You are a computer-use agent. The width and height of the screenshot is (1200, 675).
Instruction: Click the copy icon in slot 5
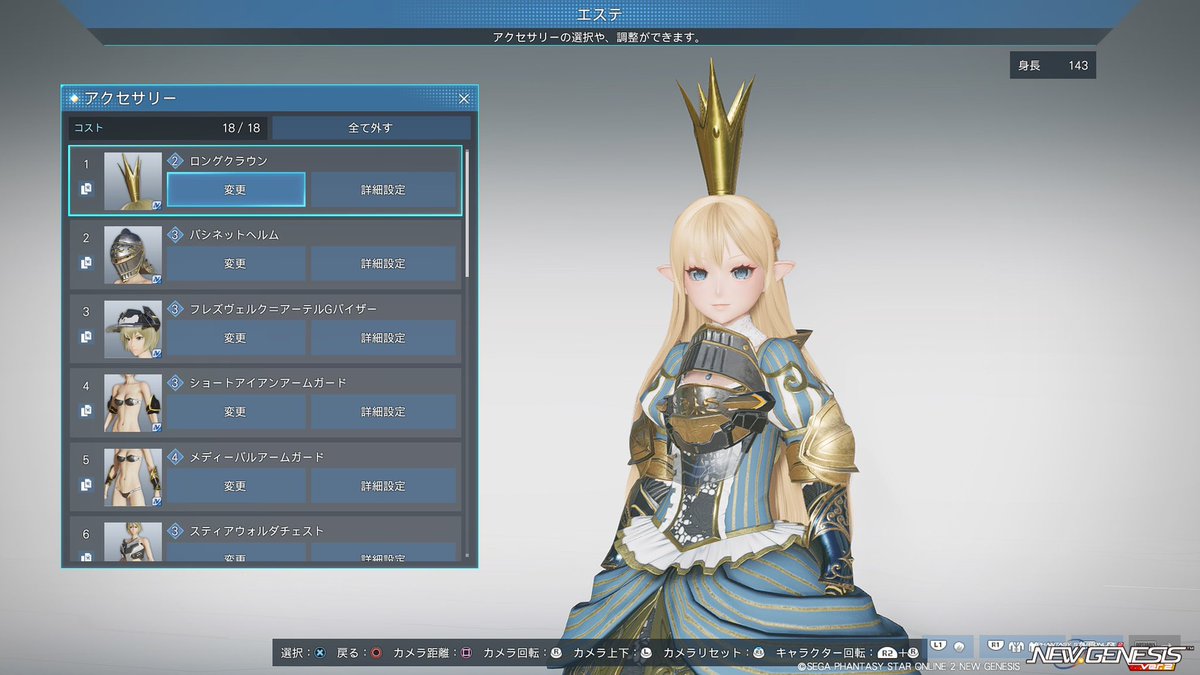click(x=87, y=484)
